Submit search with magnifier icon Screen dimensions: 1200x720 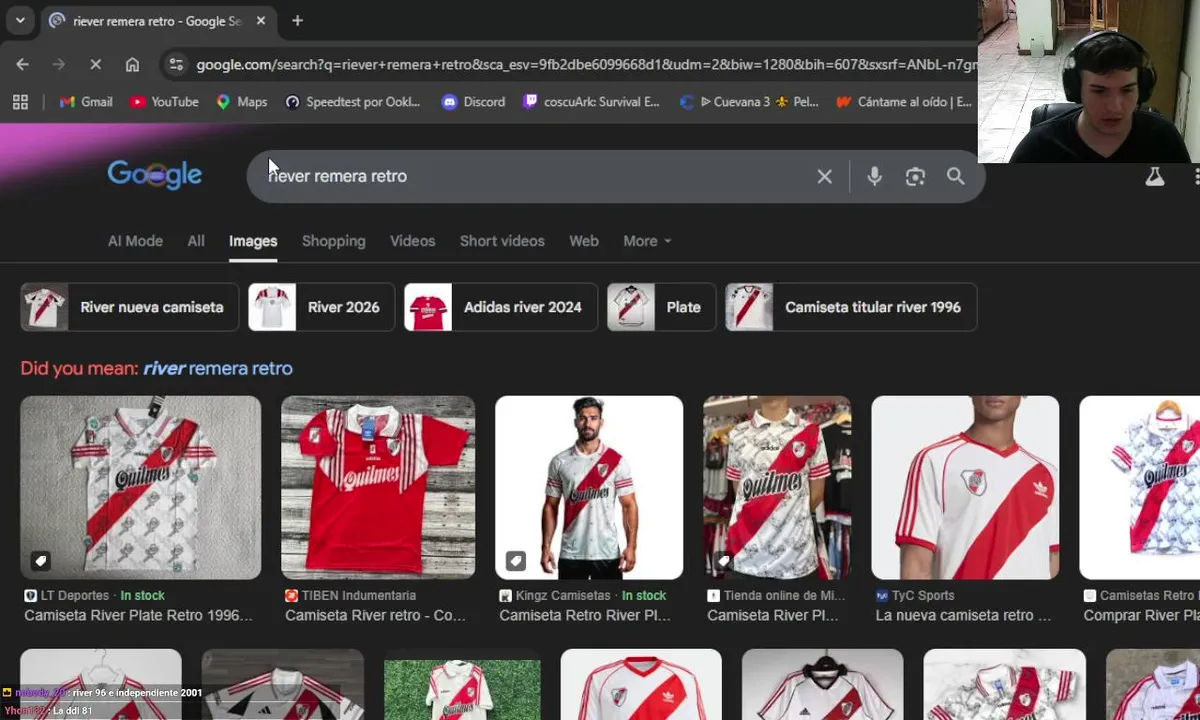[956, 177]
